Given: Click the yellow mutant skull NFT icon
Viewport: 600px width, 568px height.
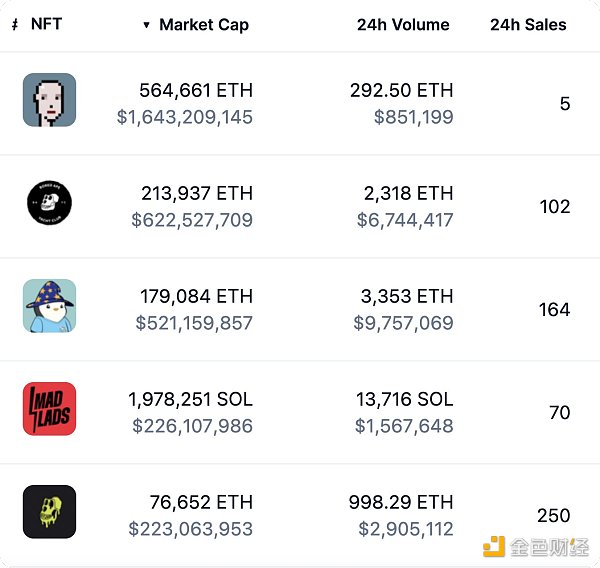Looking at the screenshot, I should 49,512.
